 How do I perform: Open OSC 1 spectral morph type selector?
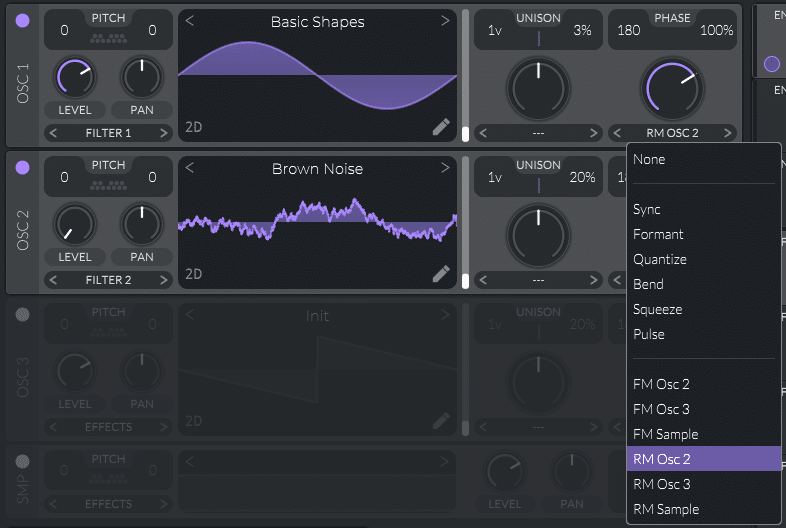[x=538, y=133]
